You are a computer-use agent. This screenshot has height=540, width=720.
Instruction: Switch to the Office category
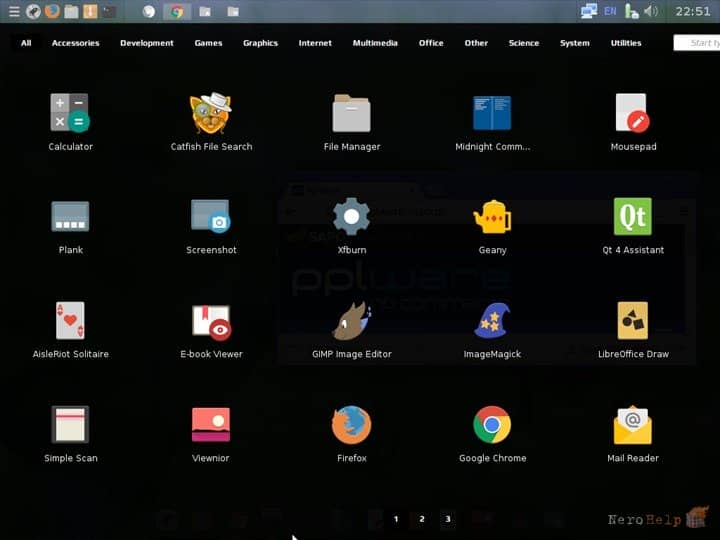pyautogui.click(x=431, y=43)
